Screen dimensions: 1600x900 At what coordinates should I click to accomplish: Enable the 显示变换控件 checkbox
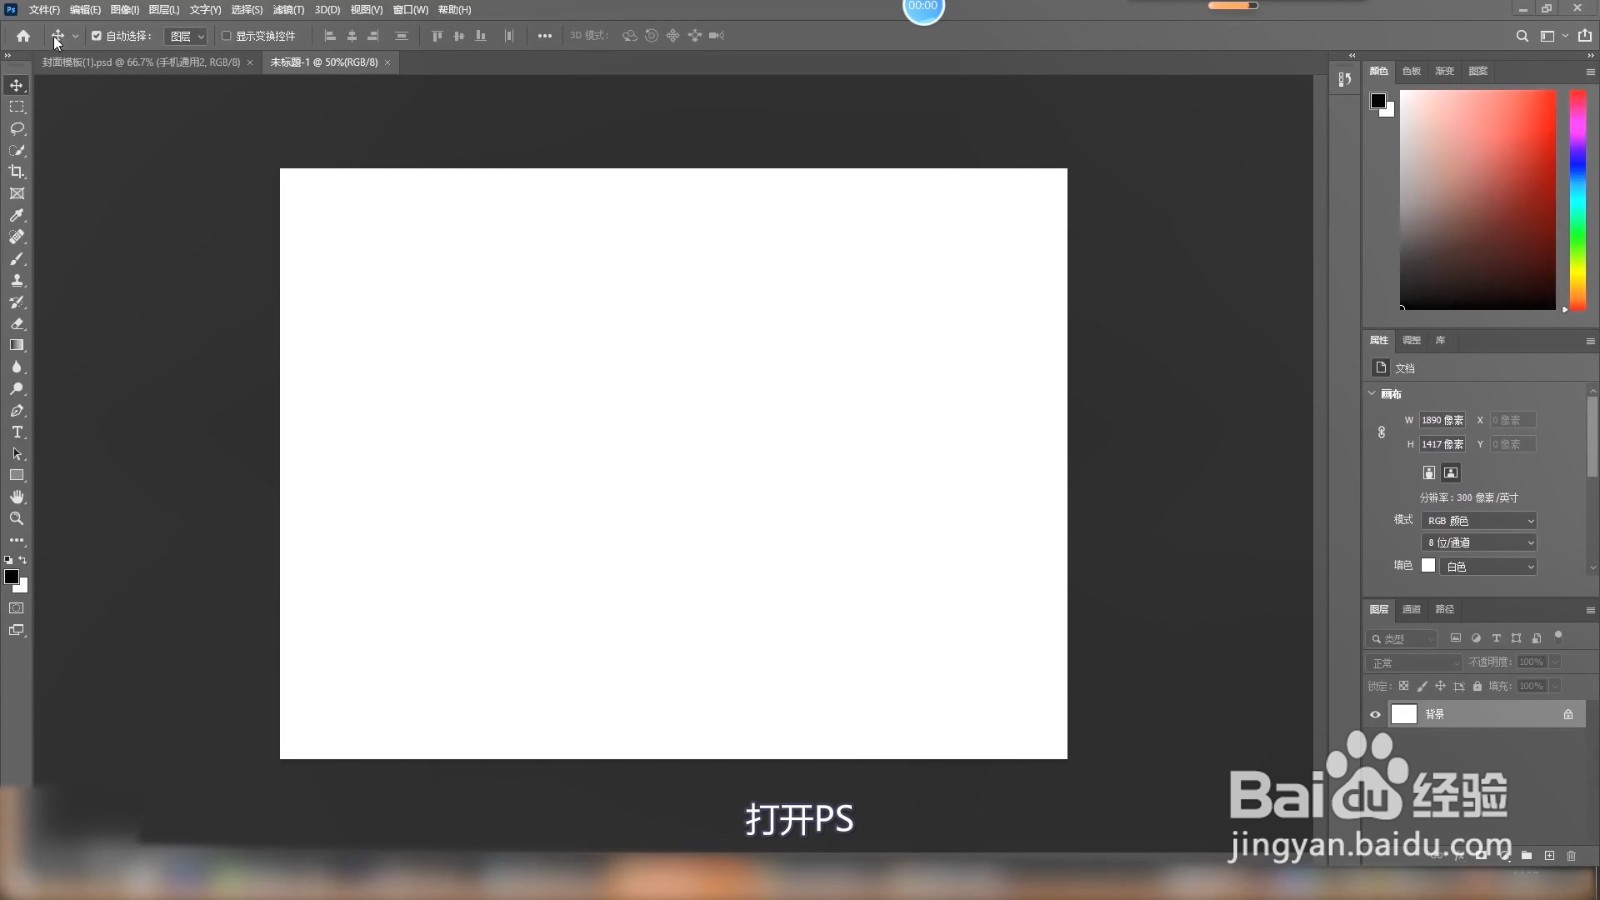click(226, 36)
